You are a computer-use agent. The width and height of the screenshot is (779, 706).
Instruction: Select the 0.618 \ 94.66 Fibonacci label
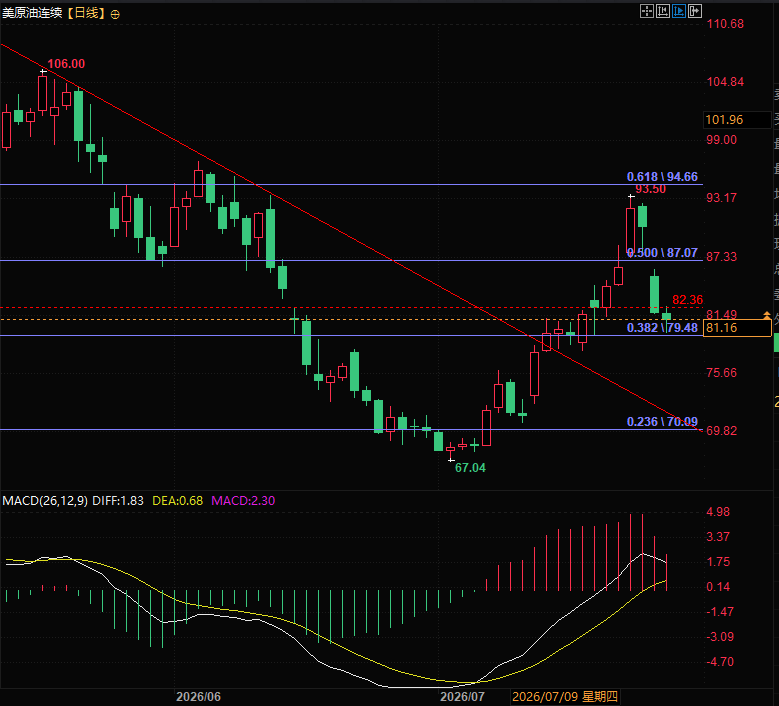click(662, 176)
